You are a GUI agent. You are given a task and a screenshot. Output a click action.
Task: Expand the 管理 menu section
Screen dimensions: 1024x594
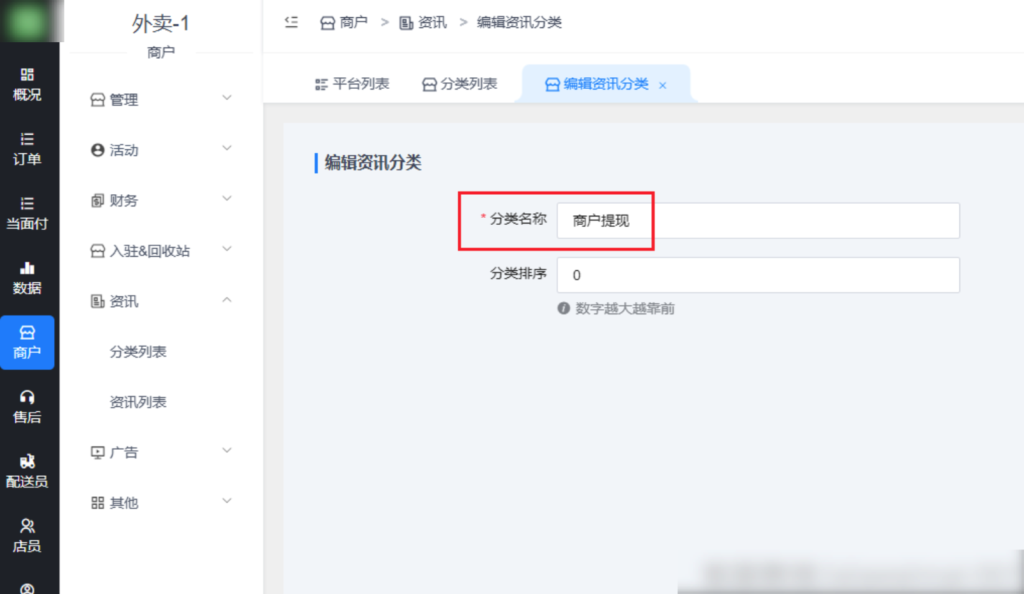coord(160,99)
